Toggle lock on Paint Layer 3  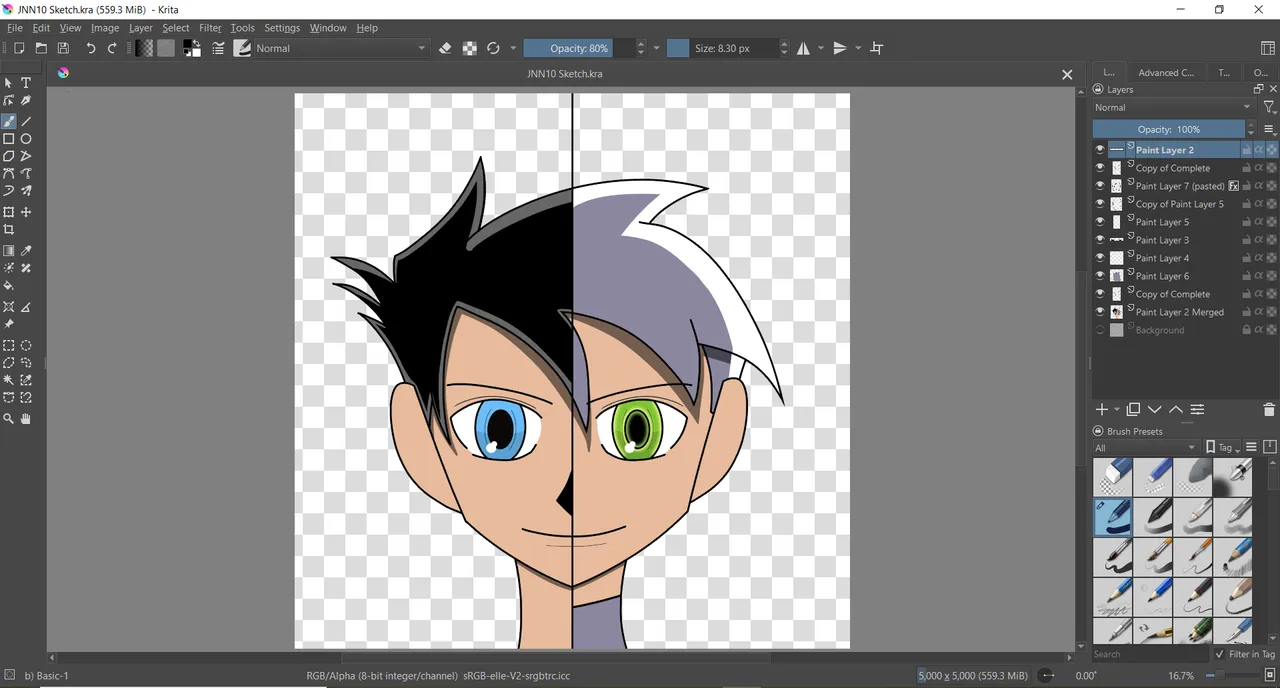click(x=1247, y=240)
